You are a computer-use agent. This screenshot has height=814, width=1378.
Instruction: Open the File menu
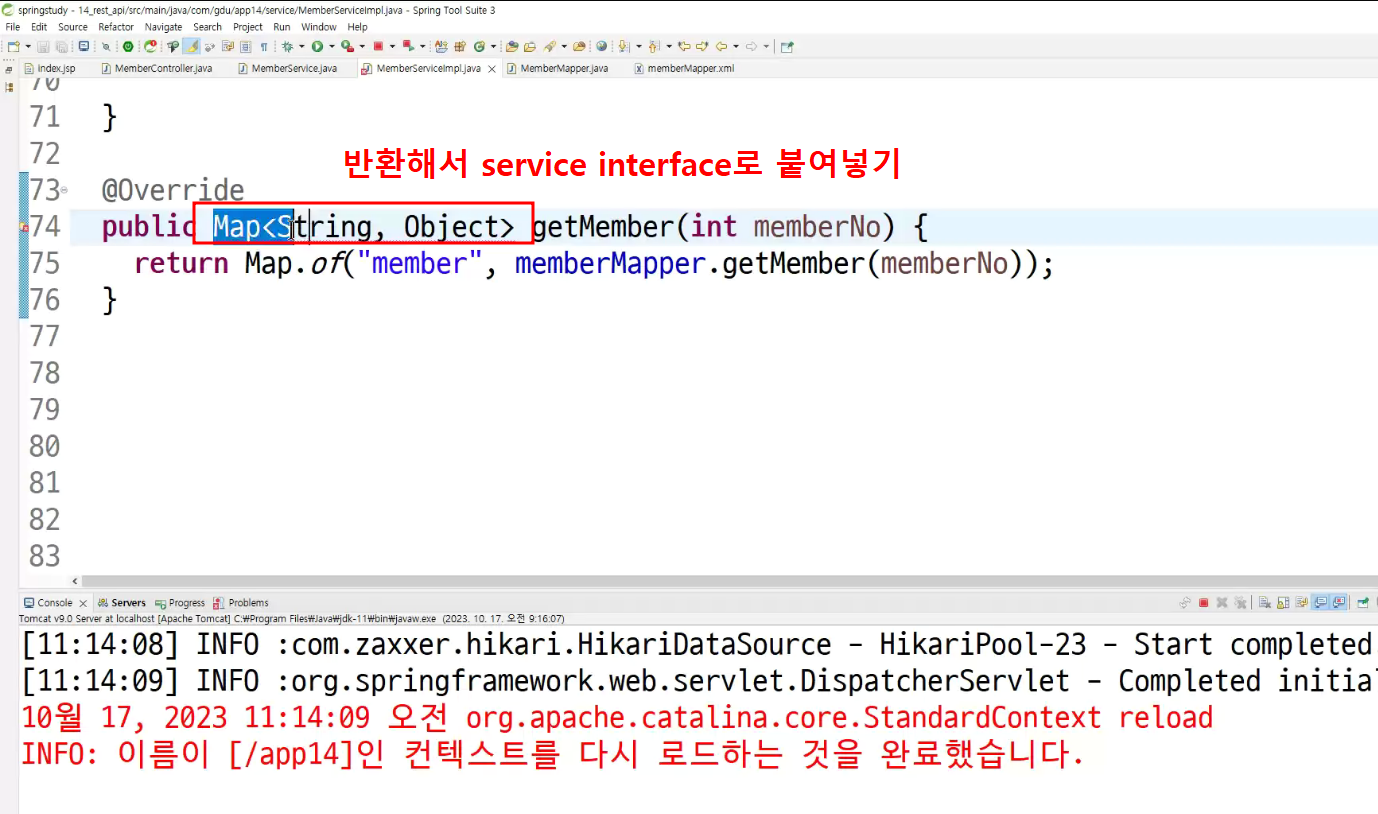pyautogui.click(x=12, y=27)
